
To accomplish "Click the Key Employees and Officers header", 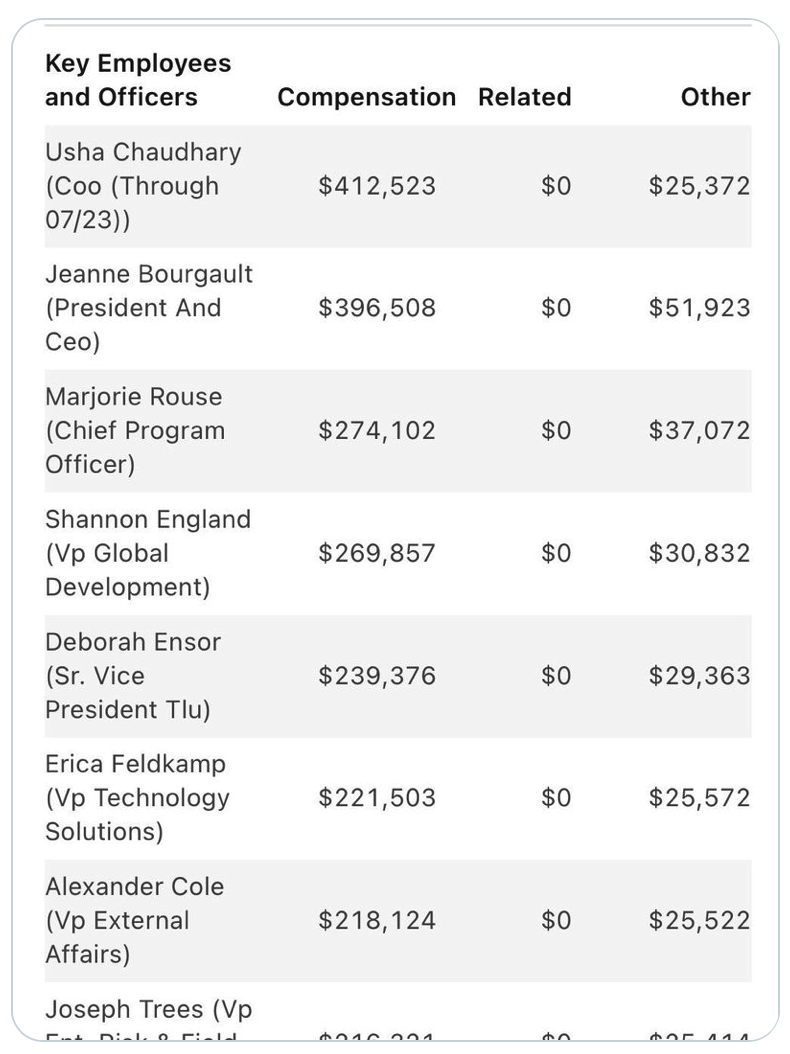I will point(138,80).
